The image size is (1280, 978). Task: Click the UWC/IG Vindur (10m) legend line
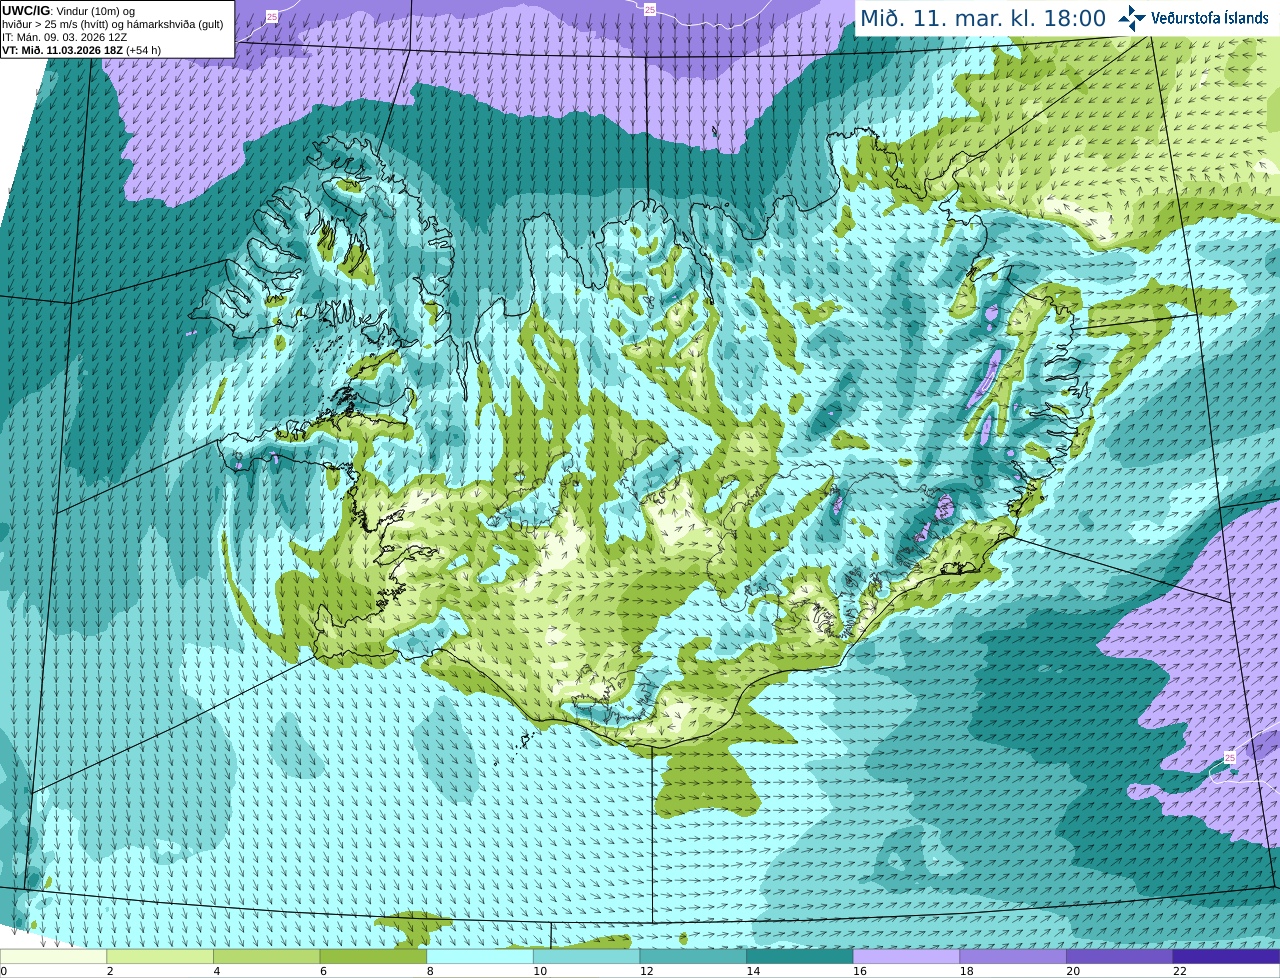click(69, 11)
